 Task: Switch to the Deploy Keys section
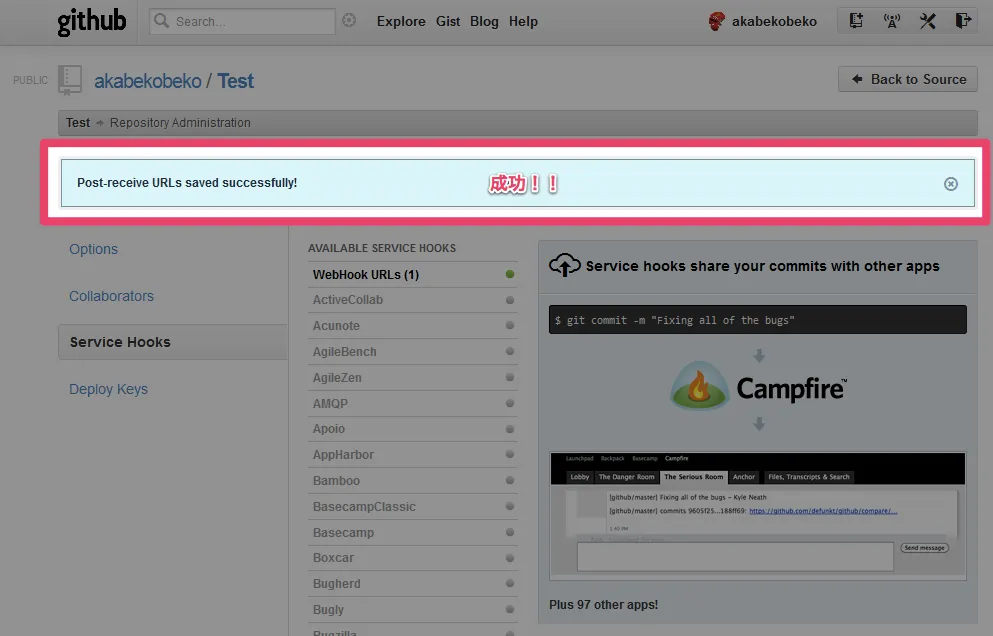[108, 389]
